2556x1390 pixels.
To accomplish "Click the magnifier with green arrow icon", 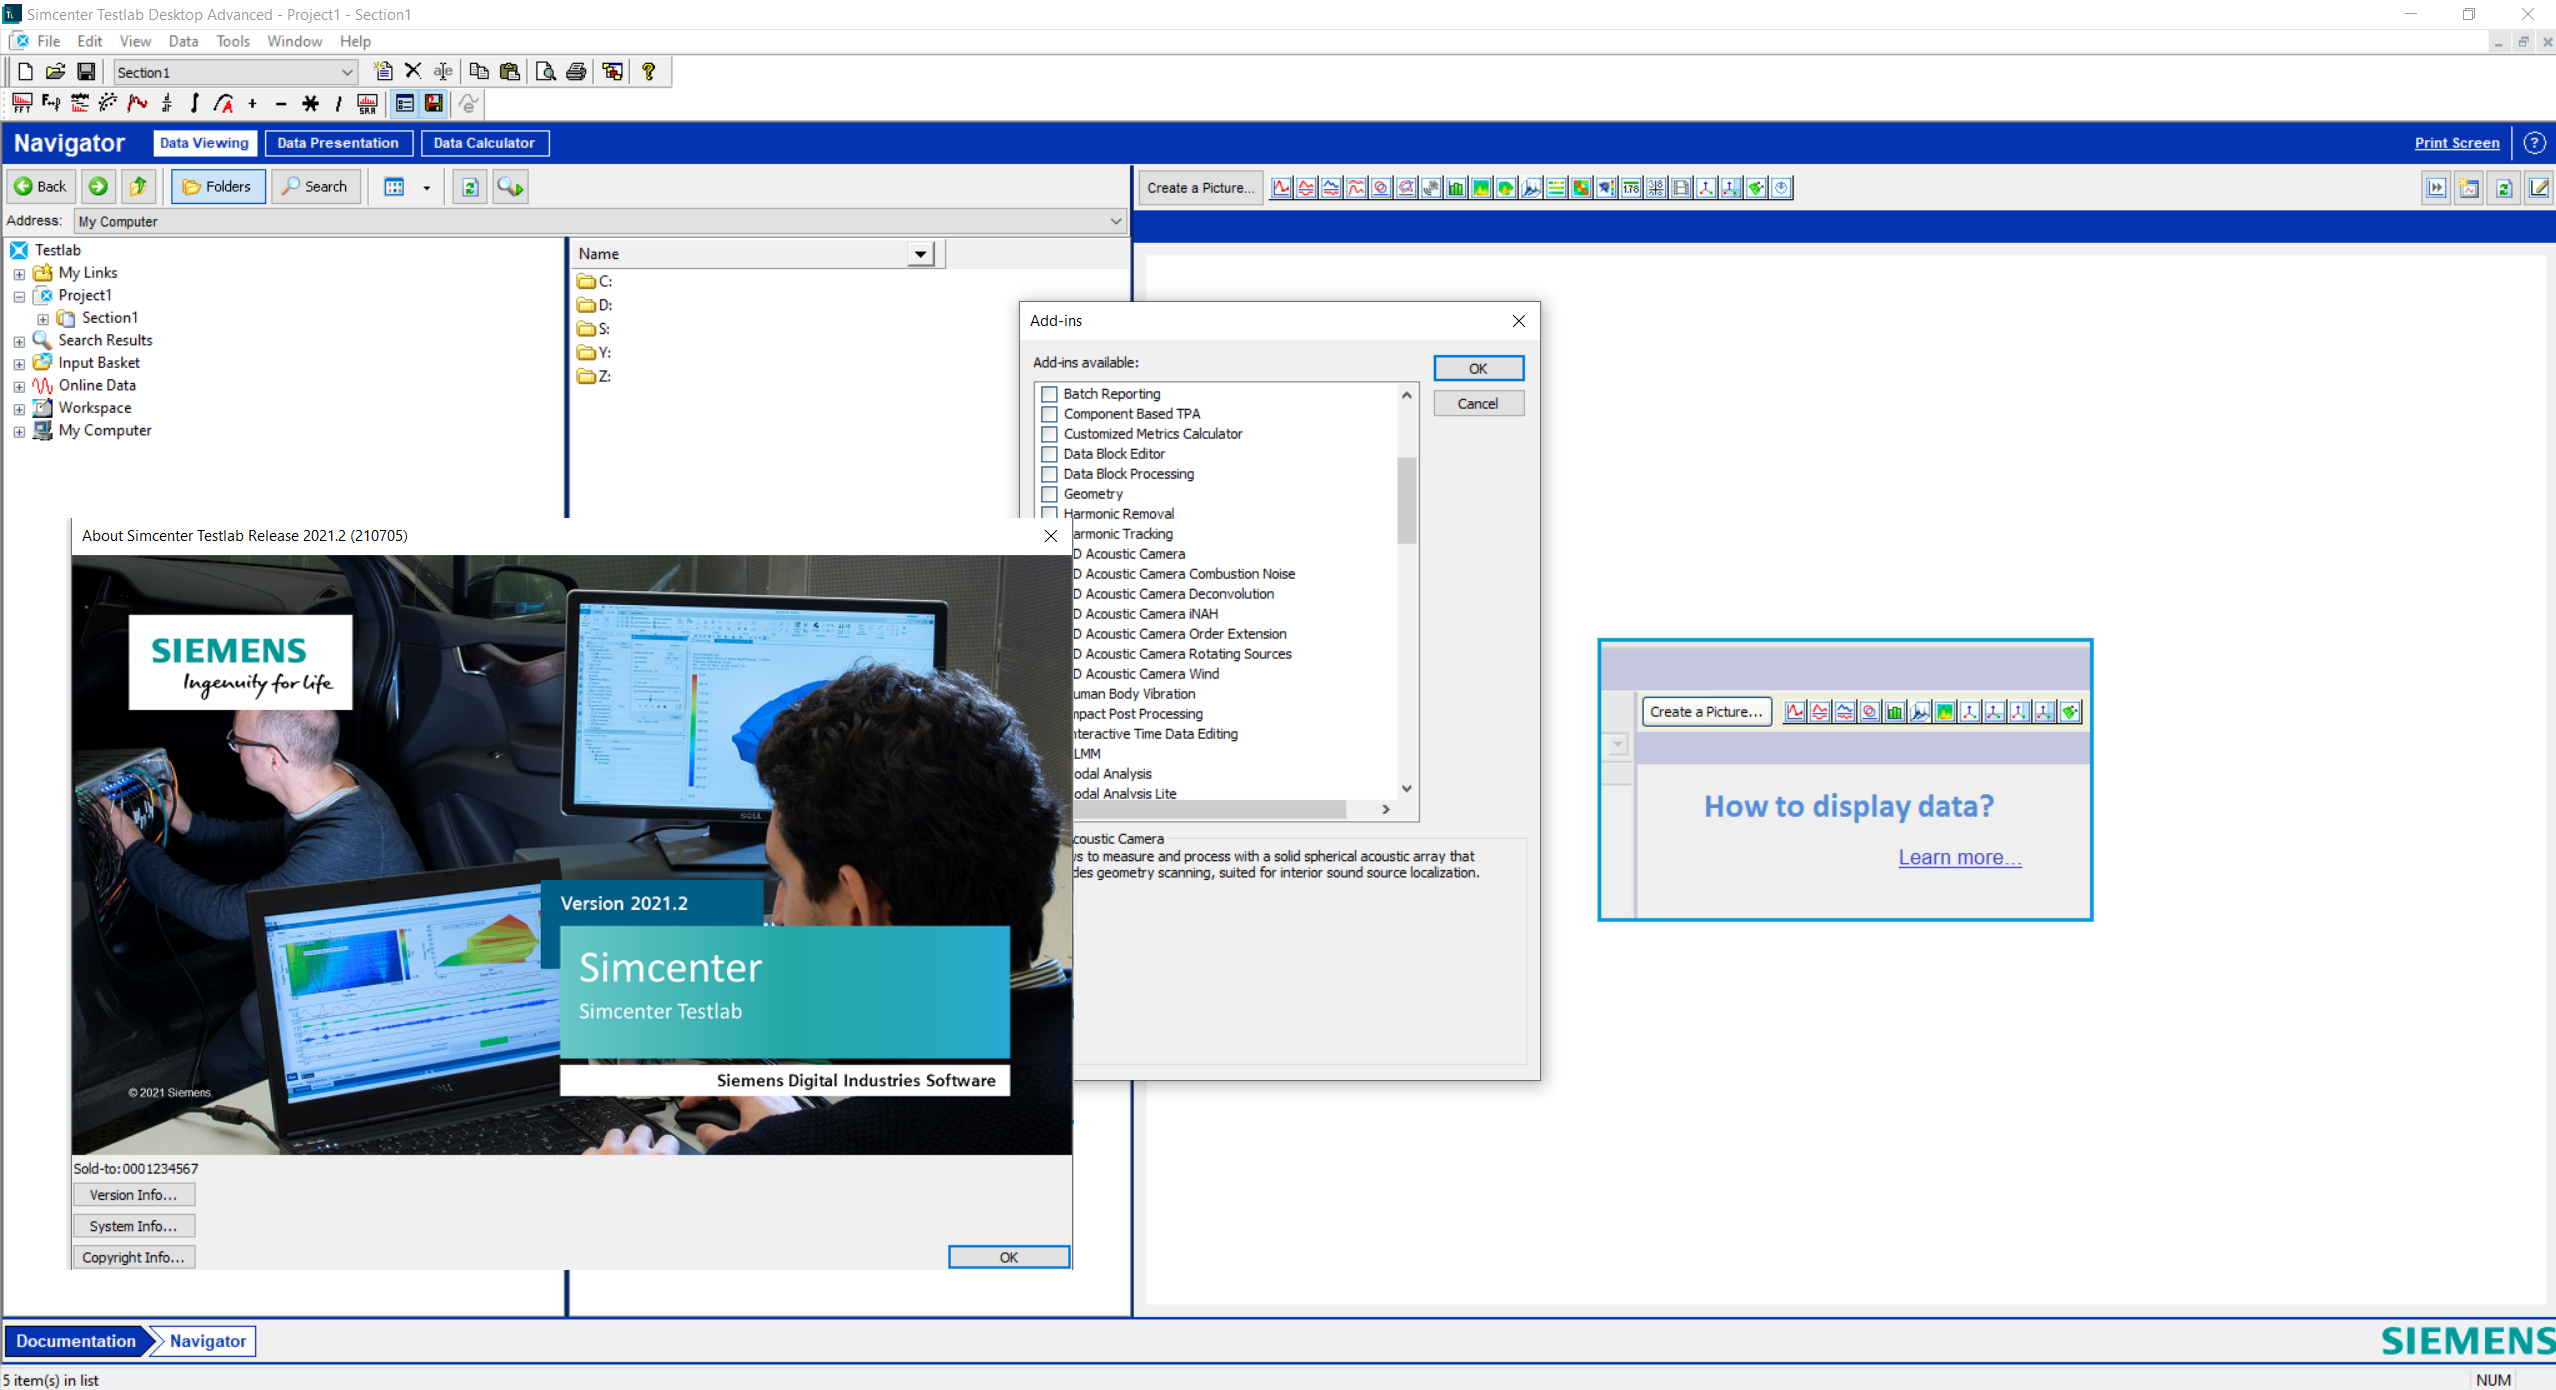I will point(510,187).
